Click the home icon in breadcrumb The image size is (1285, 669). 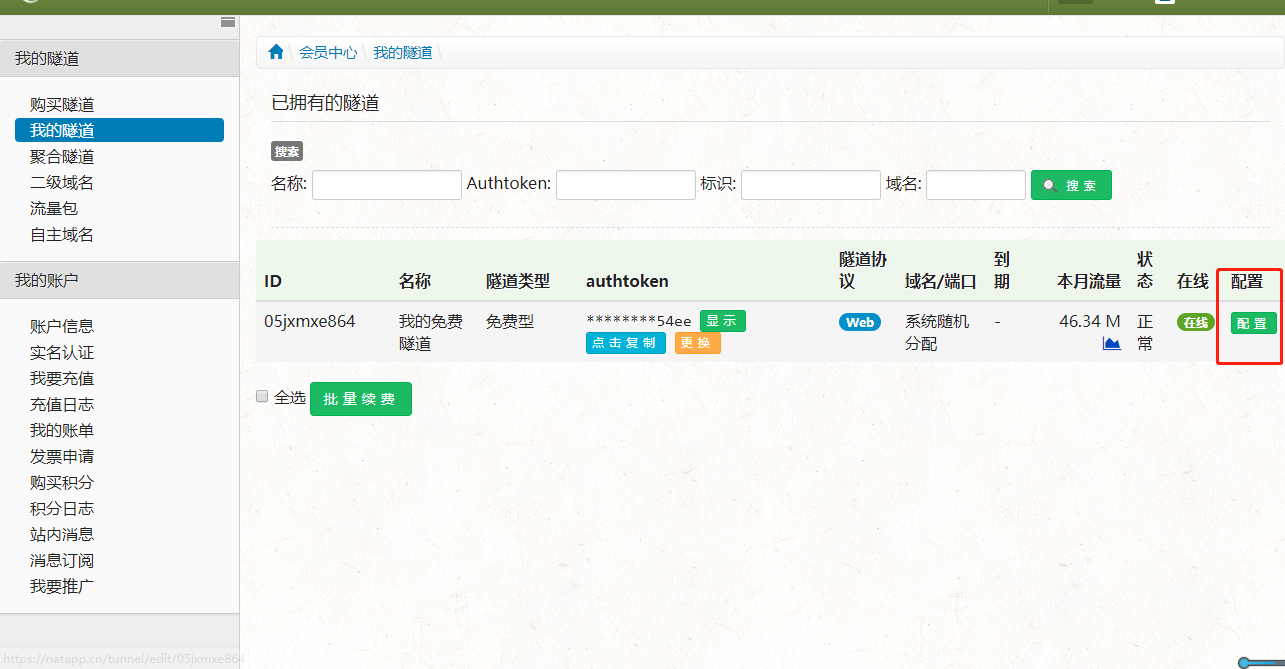(x=276, y=52)
